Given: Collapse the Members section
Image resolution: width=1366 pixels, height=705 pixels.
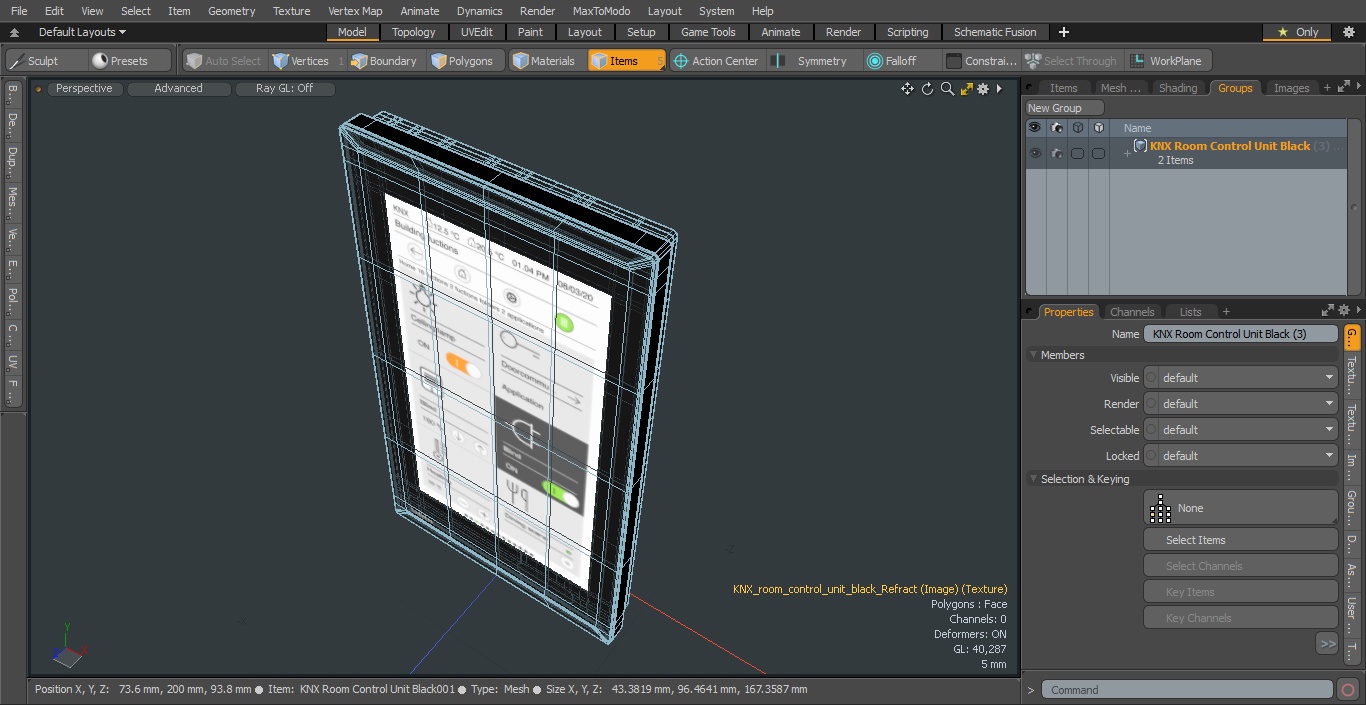Looking at the screenshot, I should [x=1033, y=355].
